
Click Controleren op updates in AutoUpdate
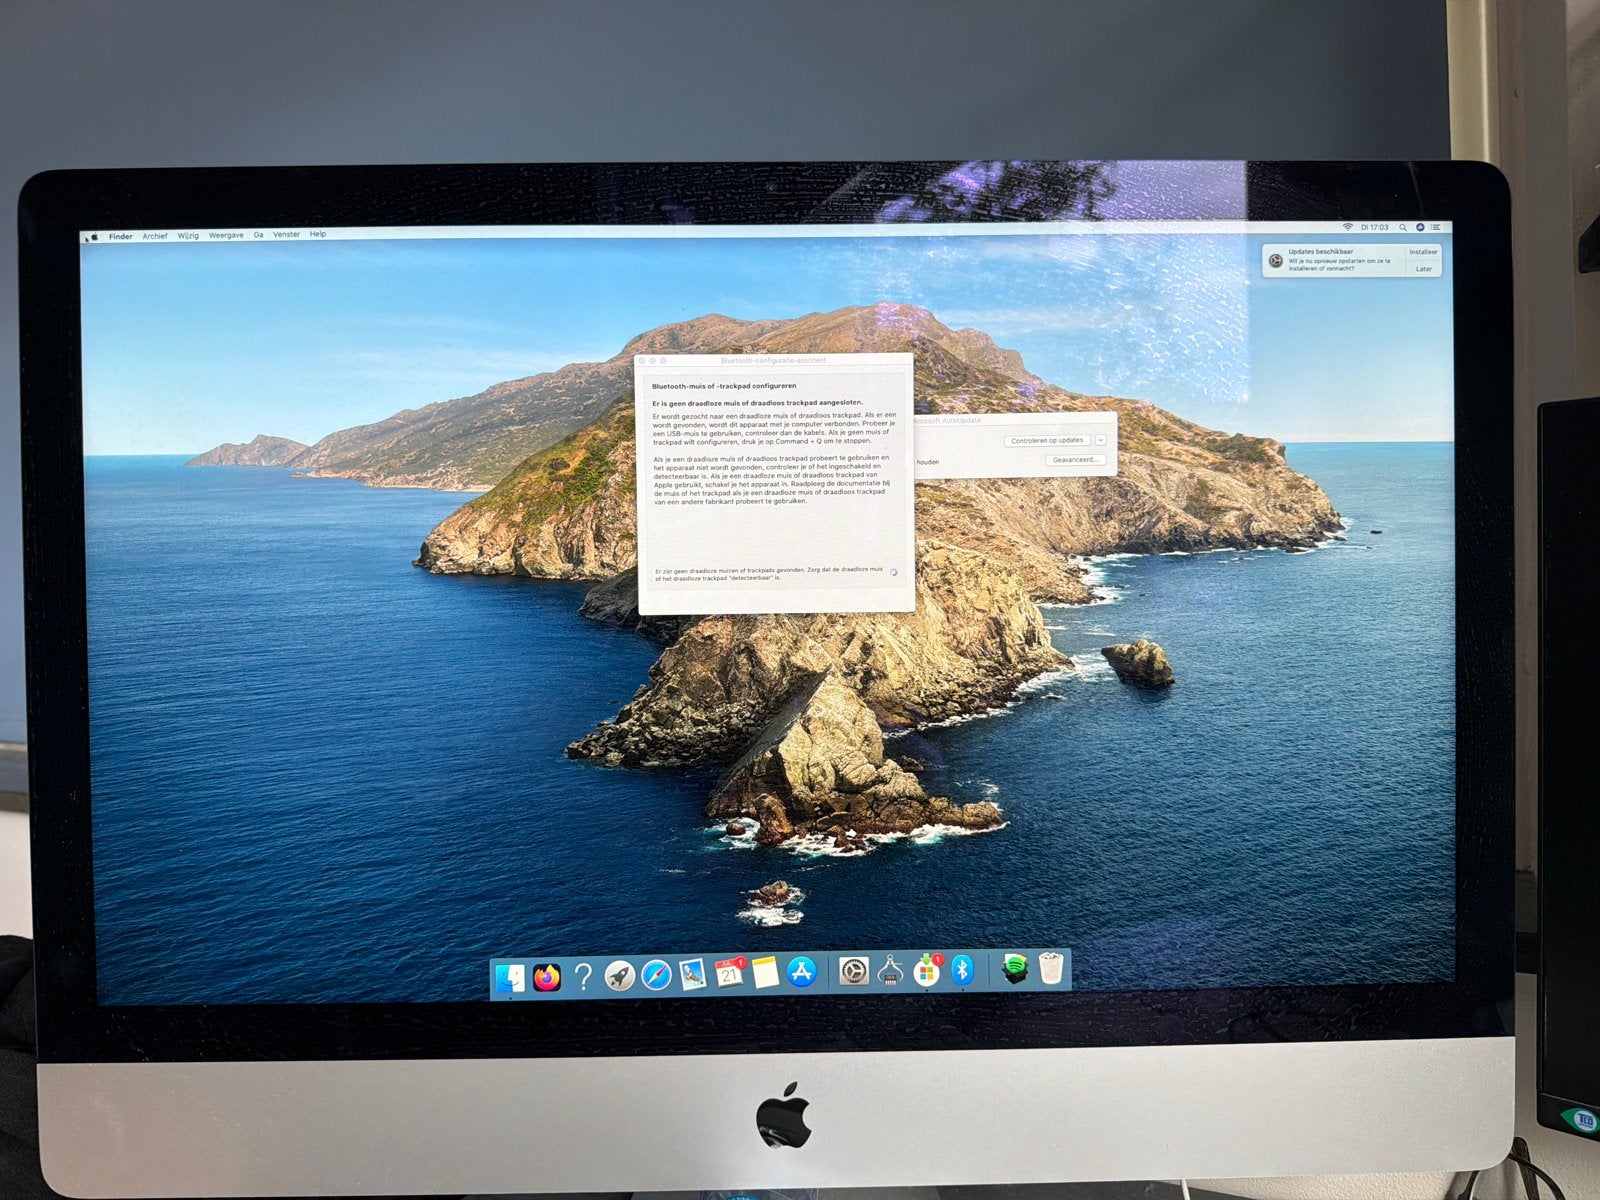point(1047,440)
